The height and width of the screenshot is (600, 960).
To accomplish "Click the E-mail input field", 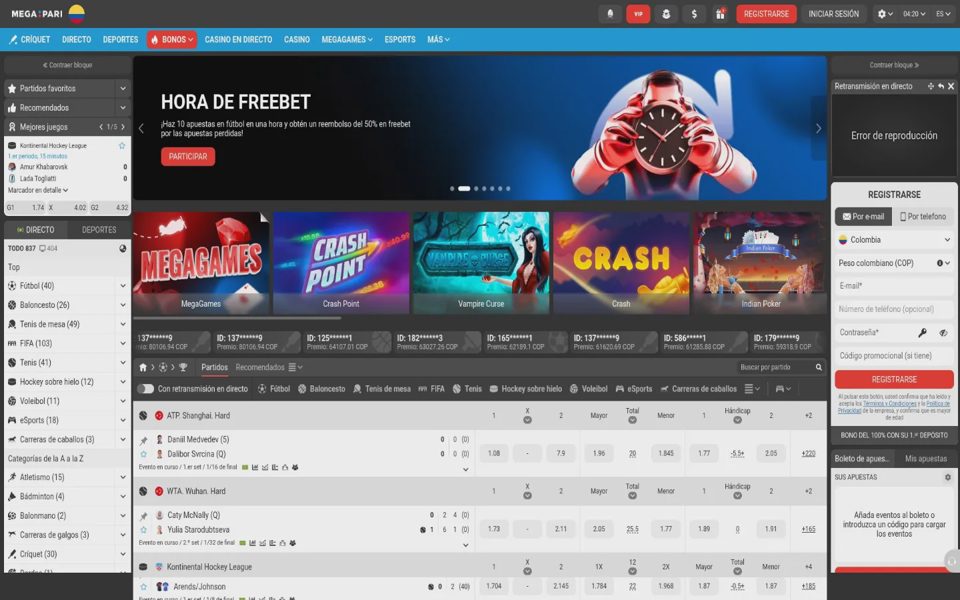I will tap(894, 286).
